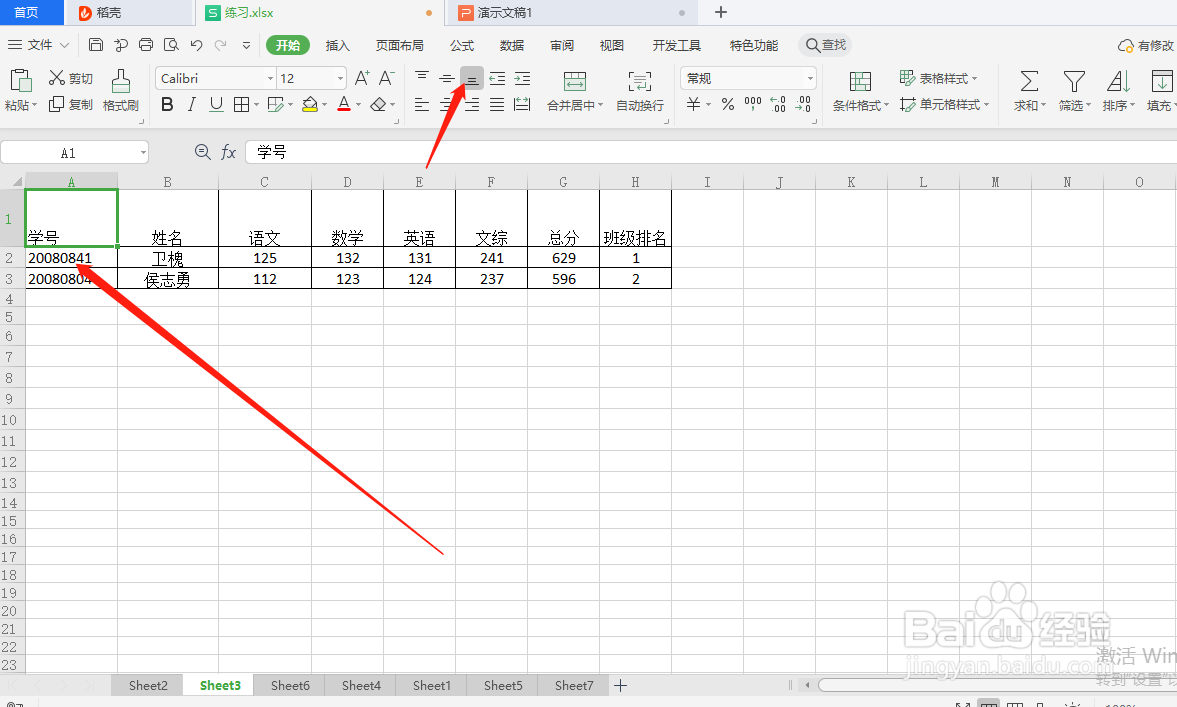1177x707 pixels.
Task: Apply thousands separator format
Action: (x=753, y=104)
